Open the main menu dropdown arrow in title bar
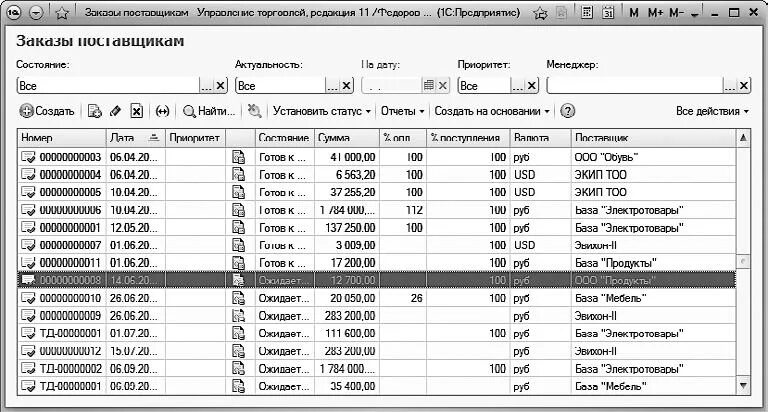 [x=36, y=13]
